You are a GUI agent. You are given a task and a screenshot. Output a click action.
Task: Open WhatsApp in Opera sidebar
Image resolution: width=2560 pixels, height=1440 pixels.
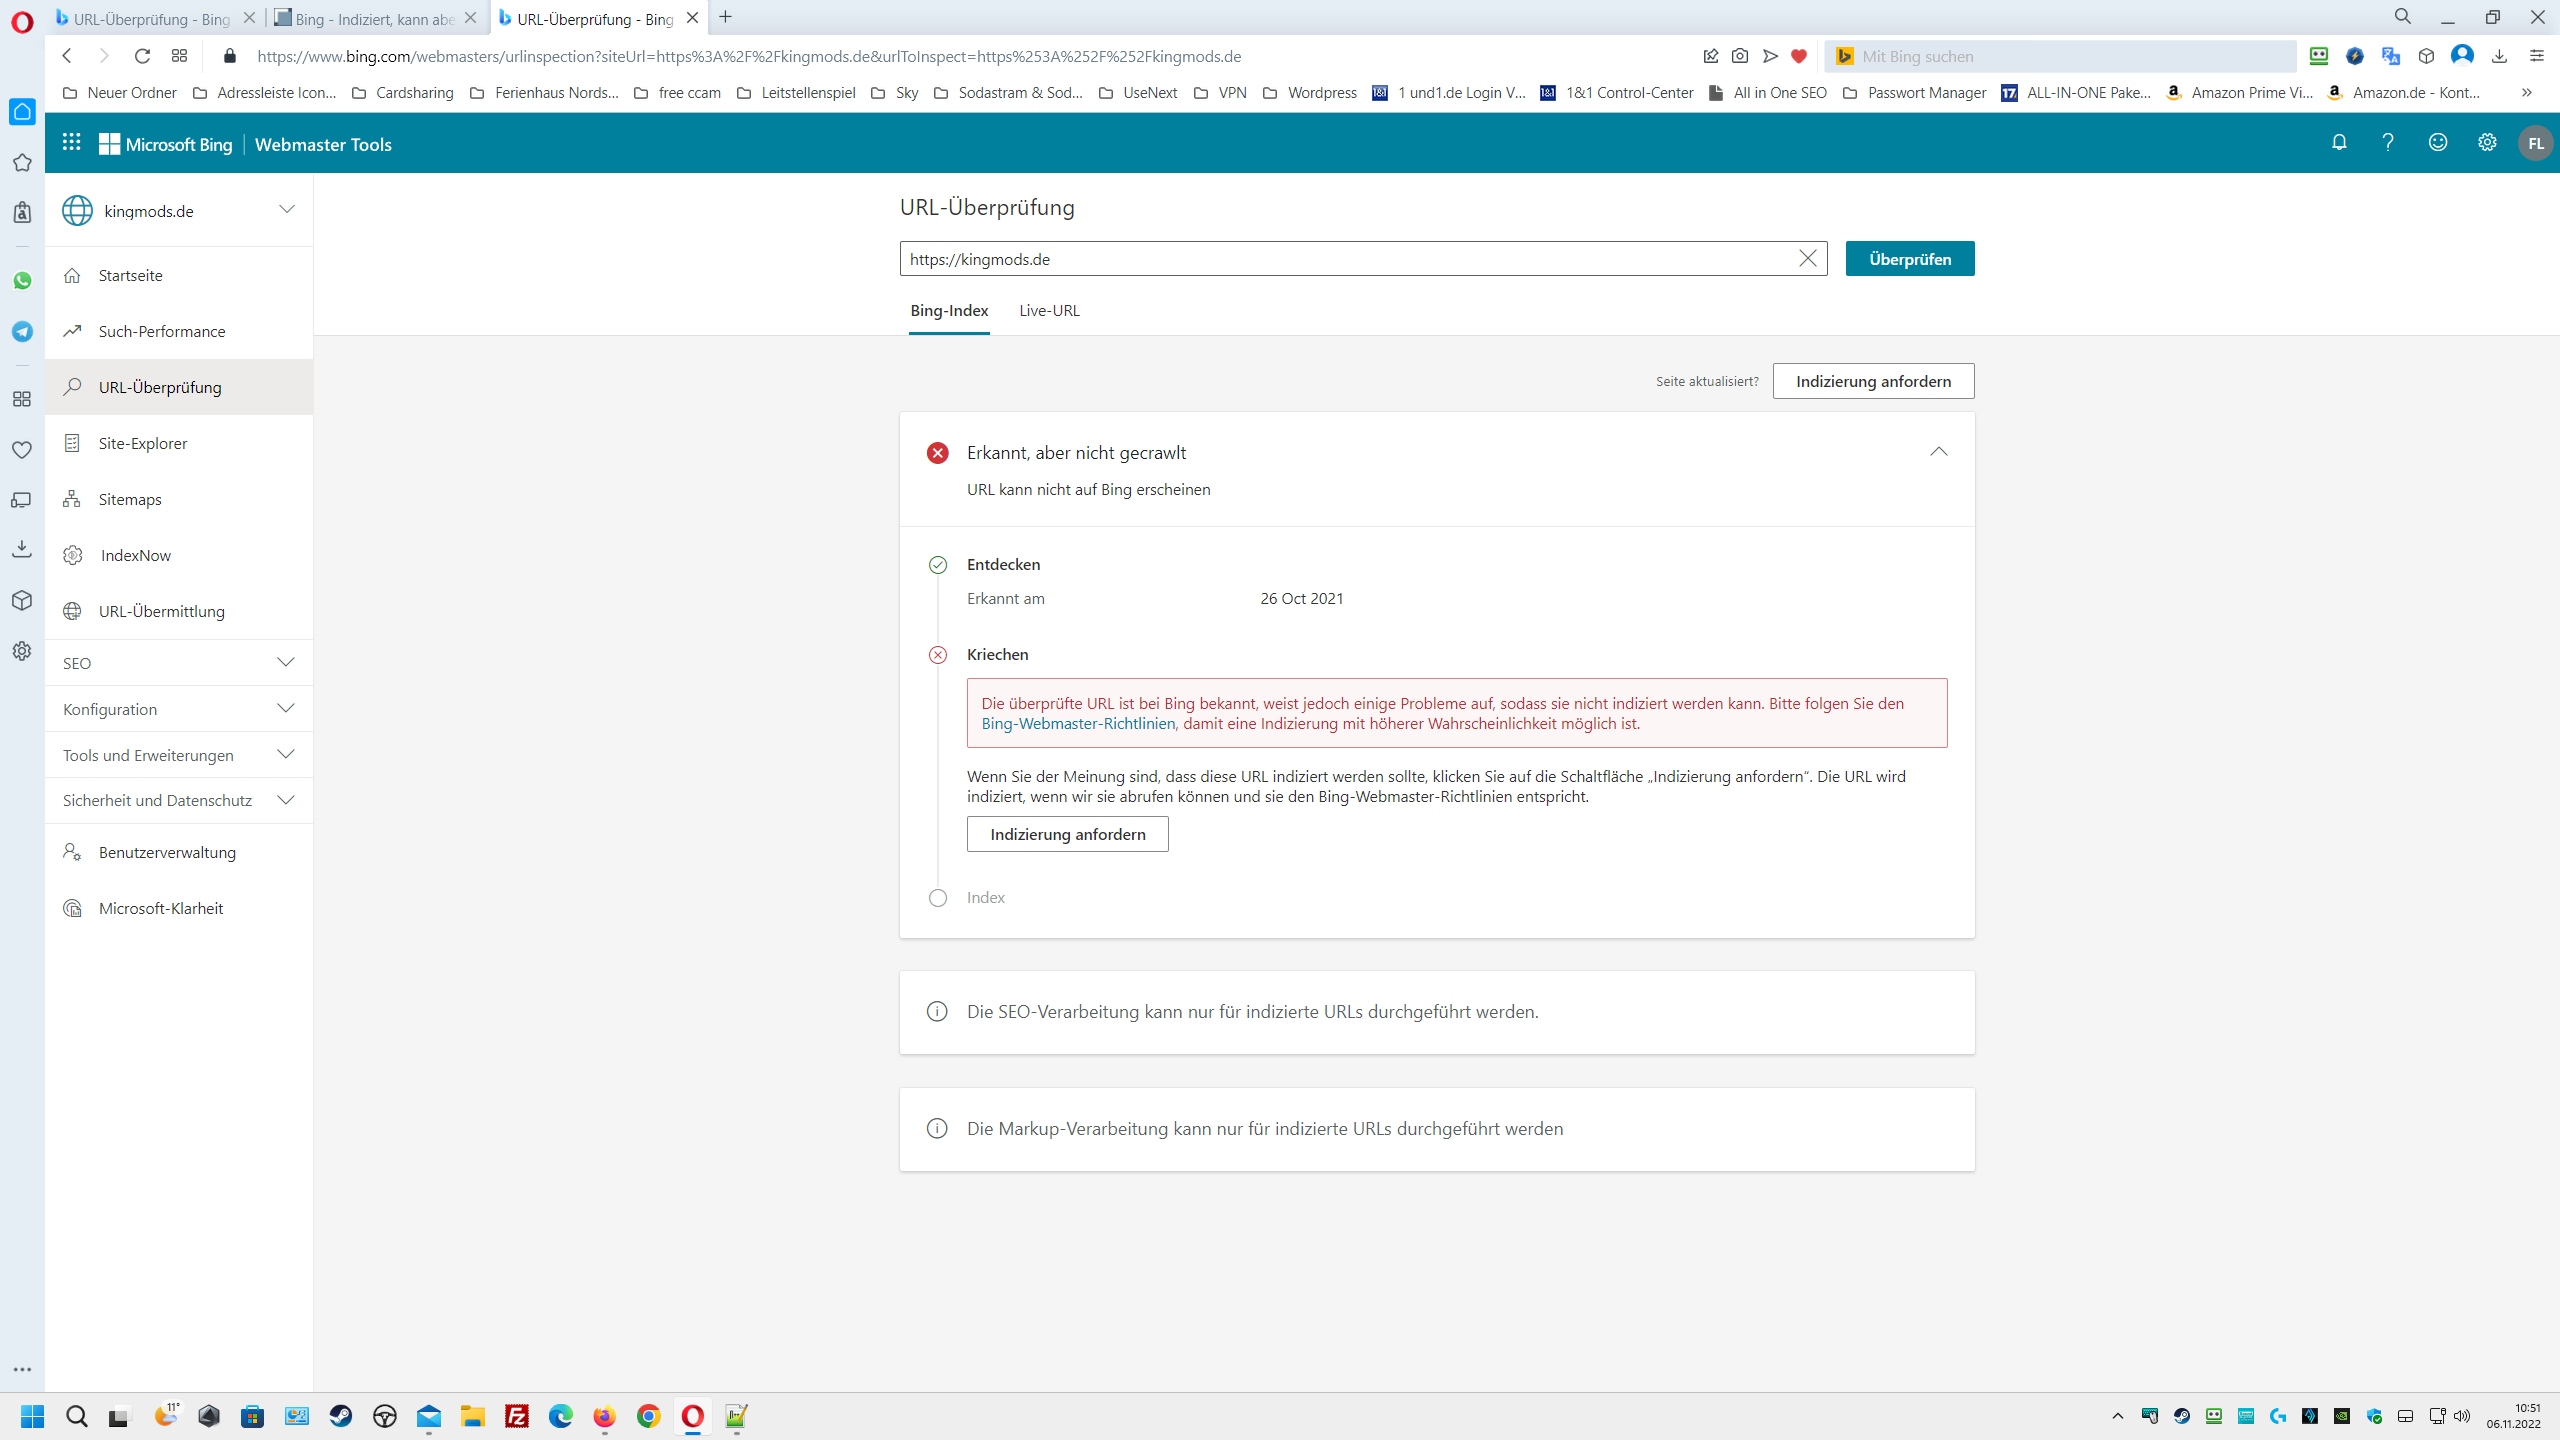(22, 281)
